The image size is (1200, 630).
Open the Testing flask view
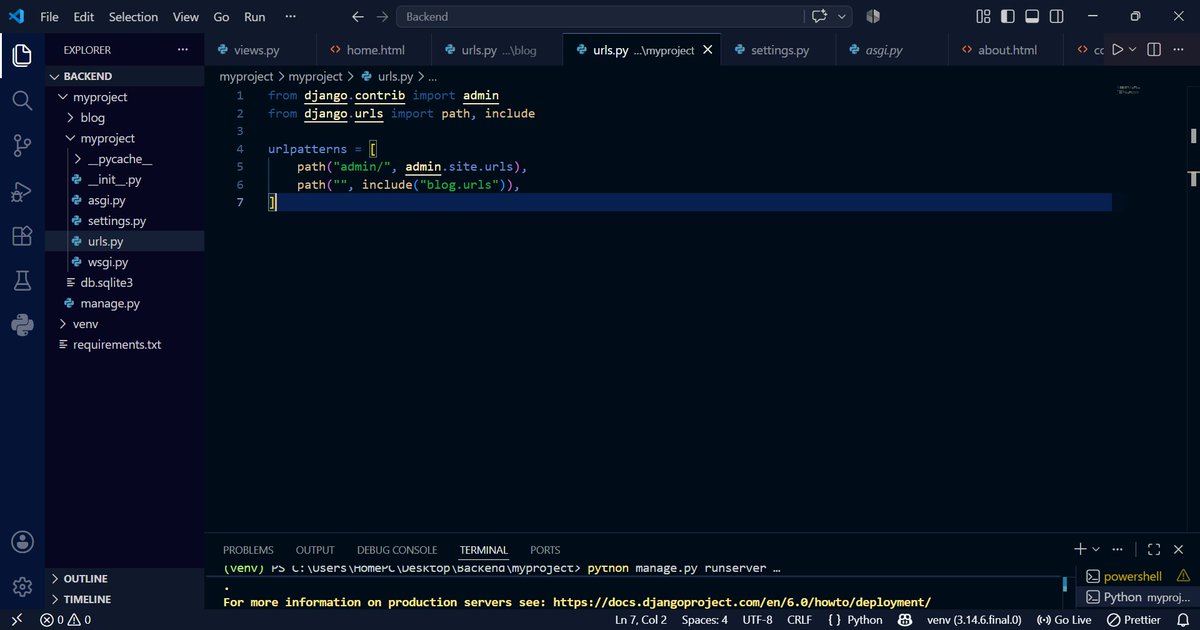pos(22,281)
